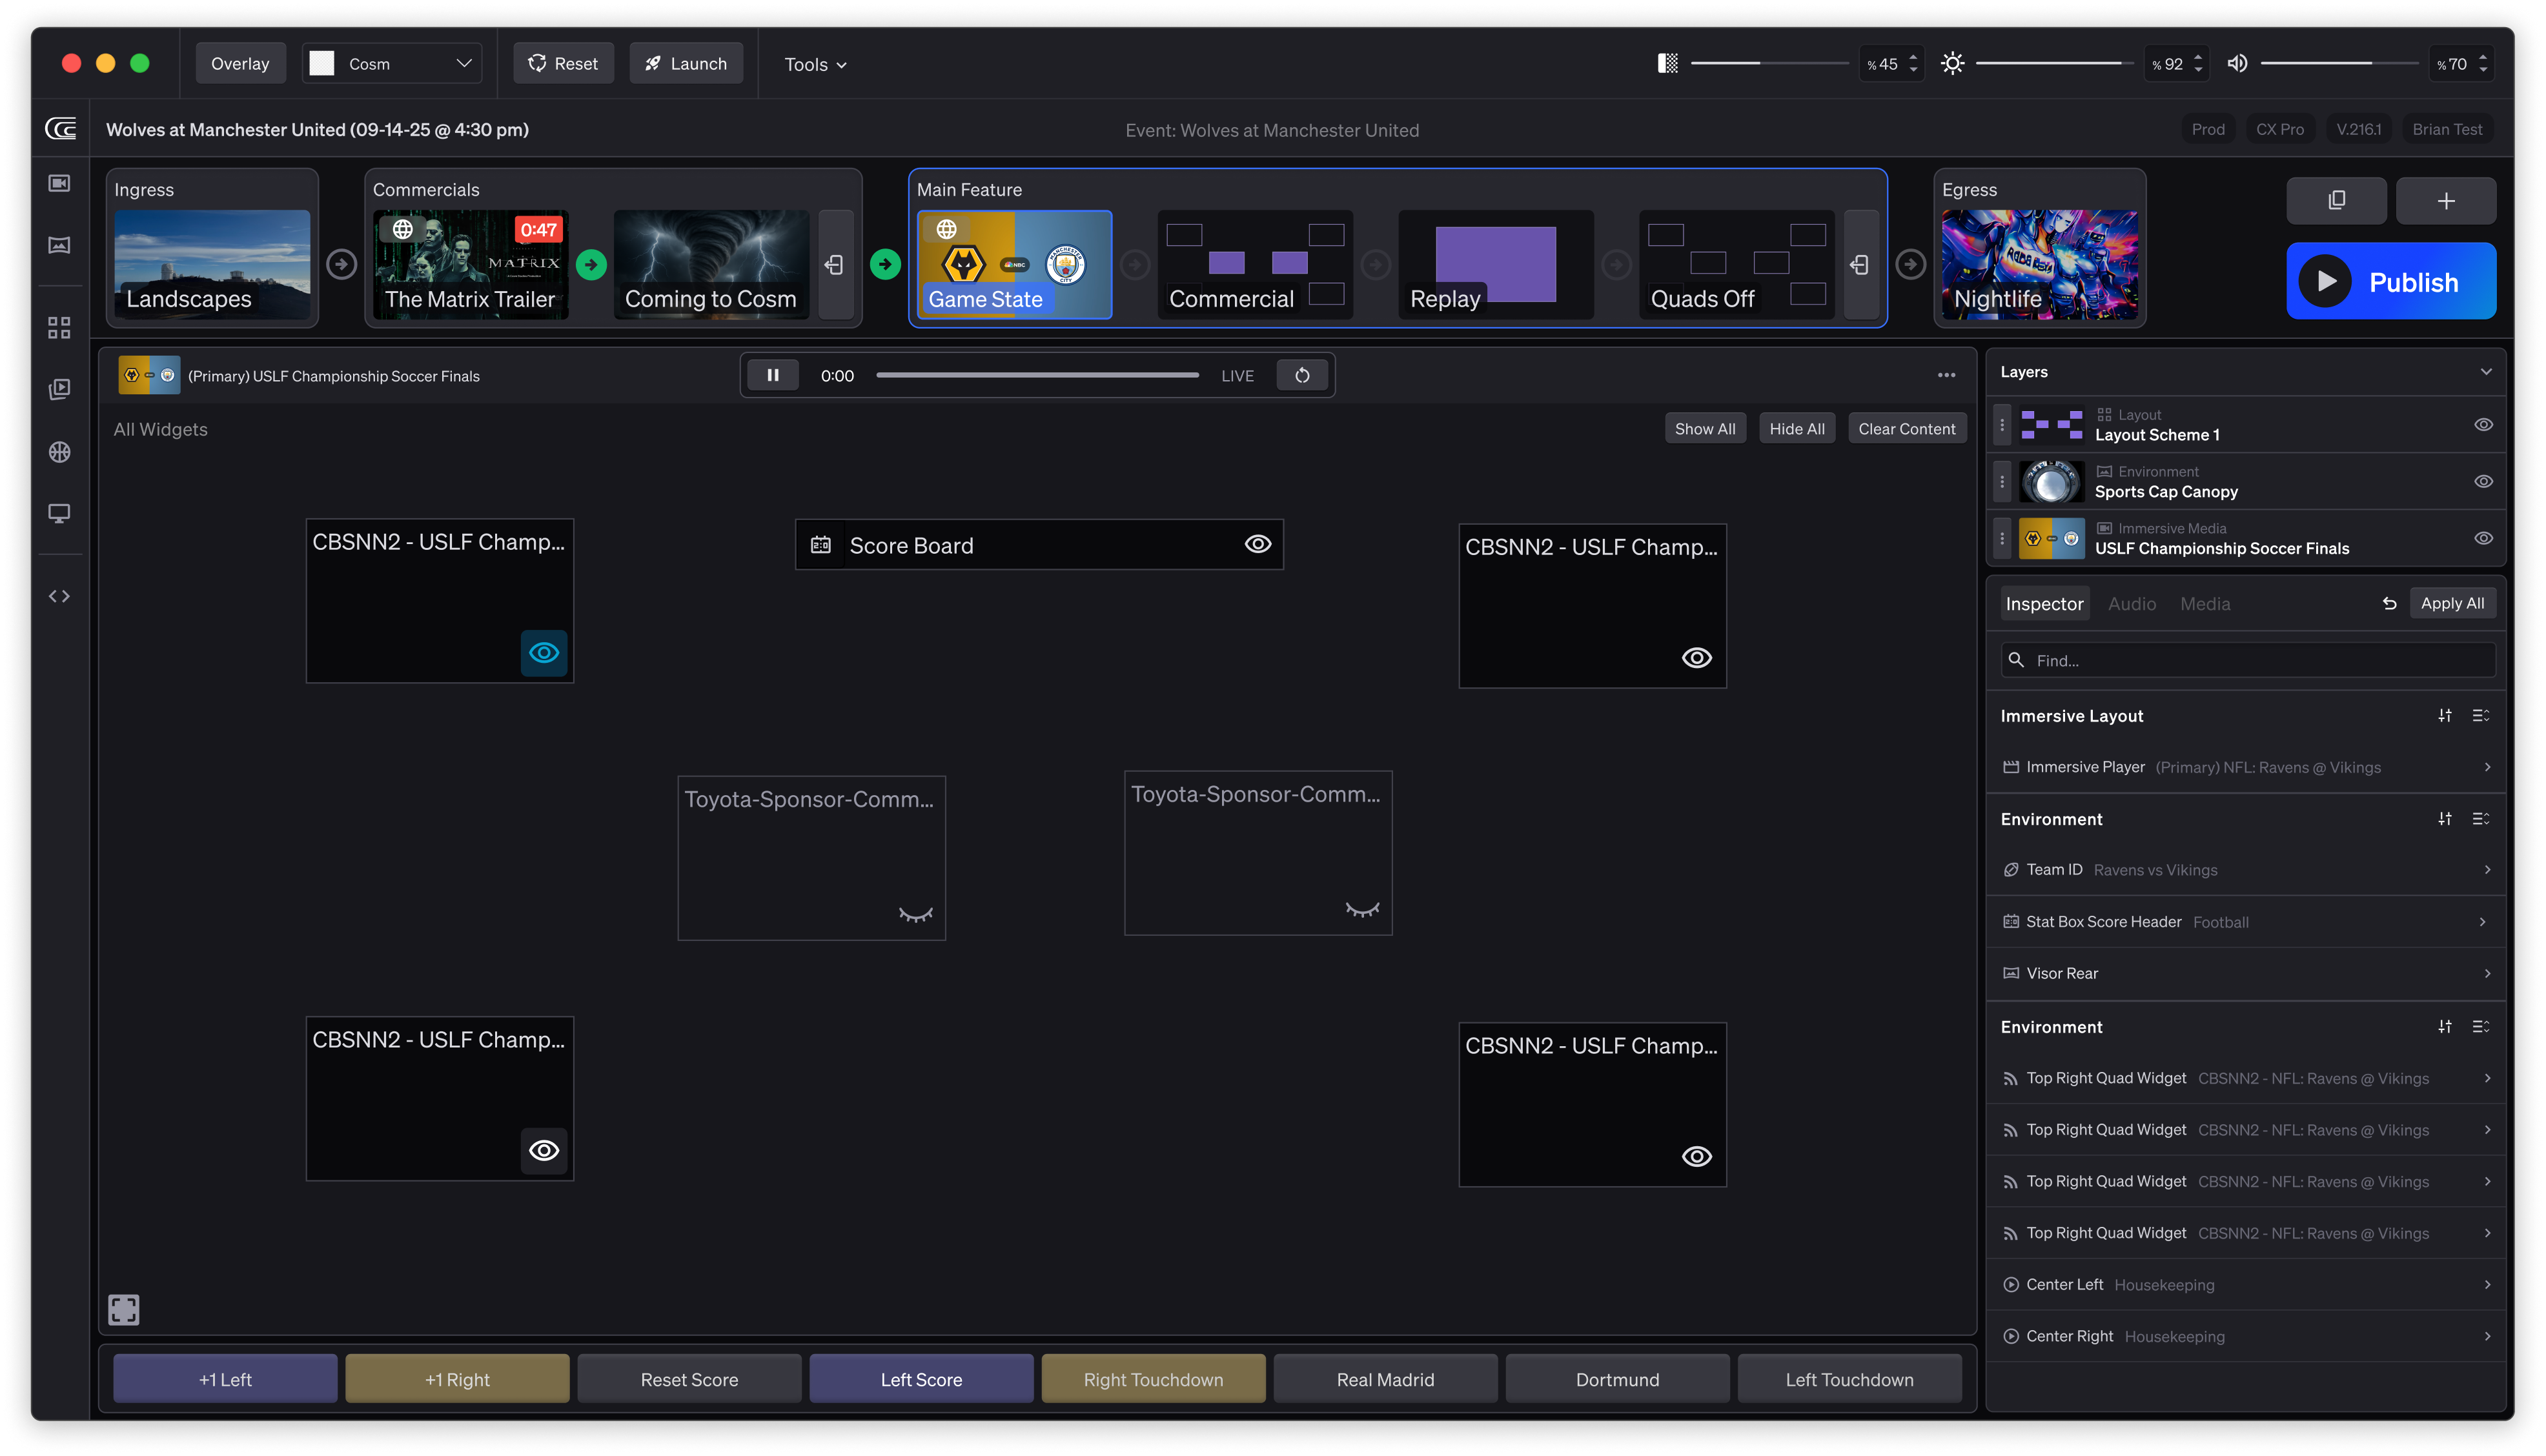Toggle visibility of Sports Cap Canopy layer

[x=2483, y=482]
